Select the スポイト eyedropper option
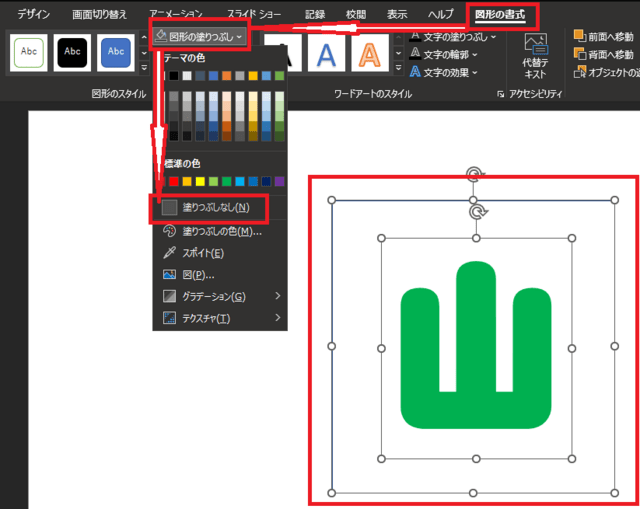 pyautogui.click(x=169, y=253)
